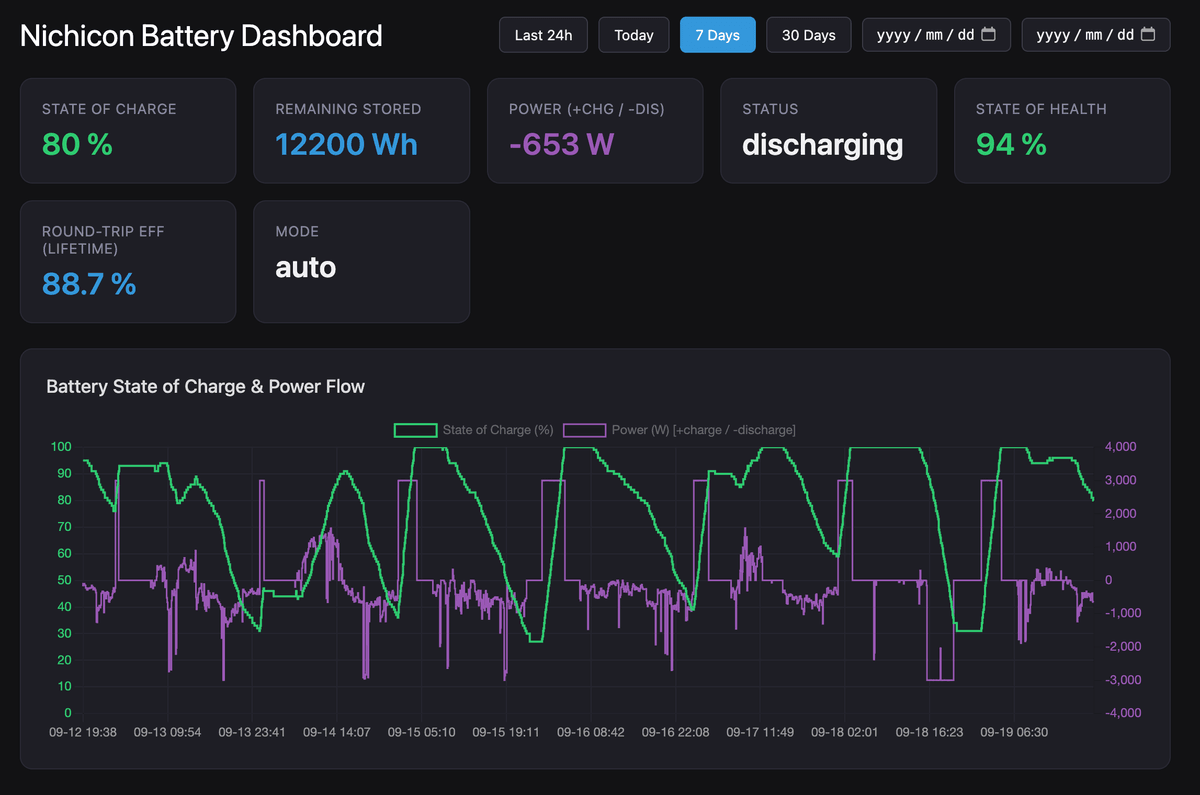Viewport: 1200px width, 795px height.
Task: Click the 4,000 tick on the power axis
Action: click(x=1120, y=446)
